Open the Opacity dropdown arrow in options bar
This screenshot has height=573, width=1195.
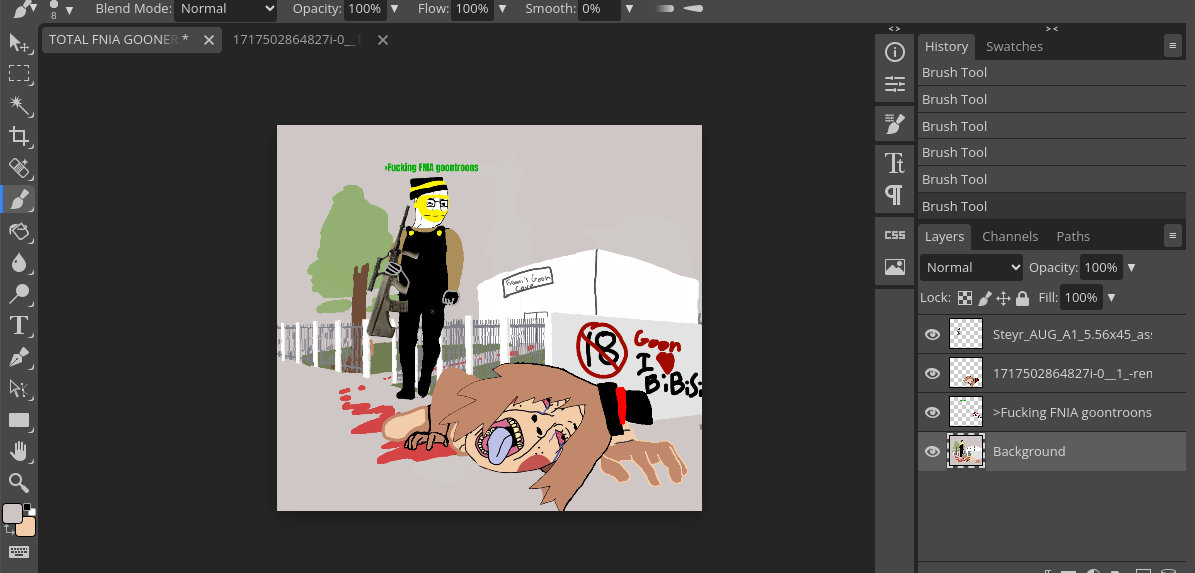(x=394, y=9)
